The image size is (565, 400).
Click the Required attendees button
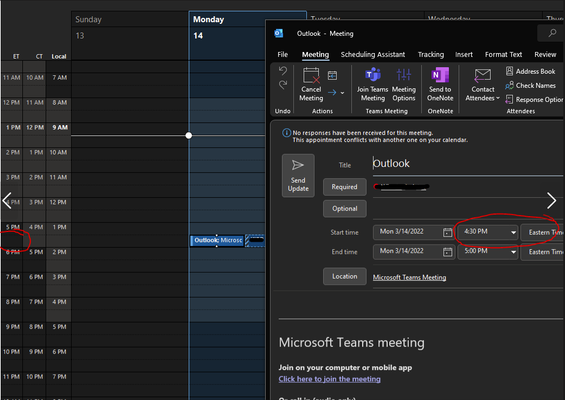pyautogui.click(x=344, y=187)
